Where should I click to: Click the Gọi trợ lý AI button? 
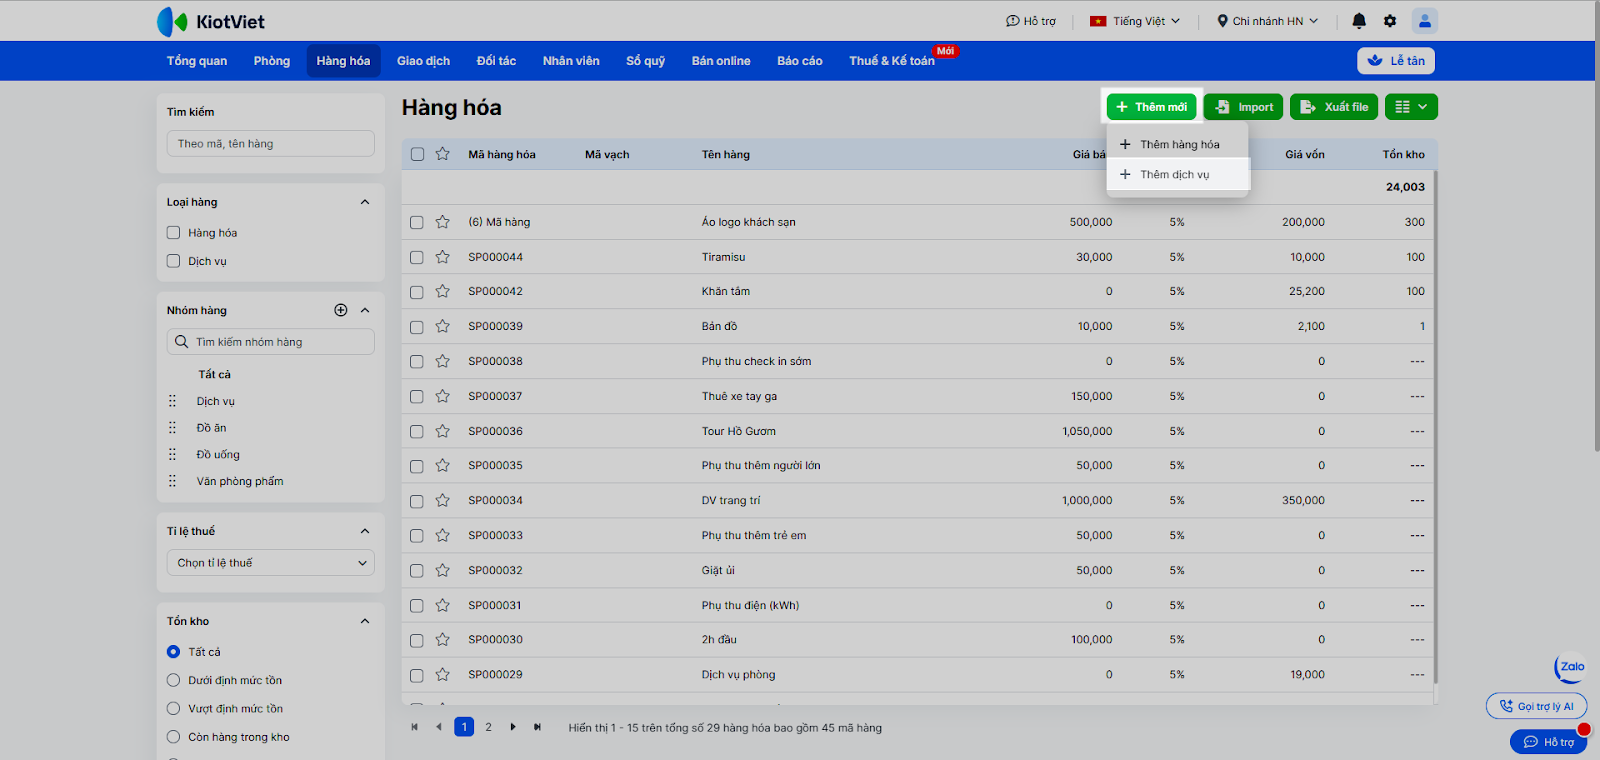[1536, 706]
